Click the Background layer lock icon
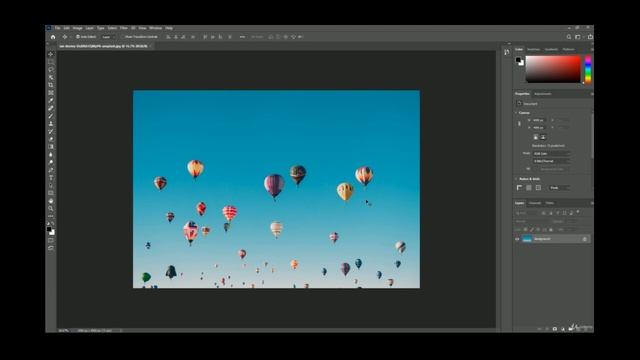640x360 pixels. click(584, 239)
